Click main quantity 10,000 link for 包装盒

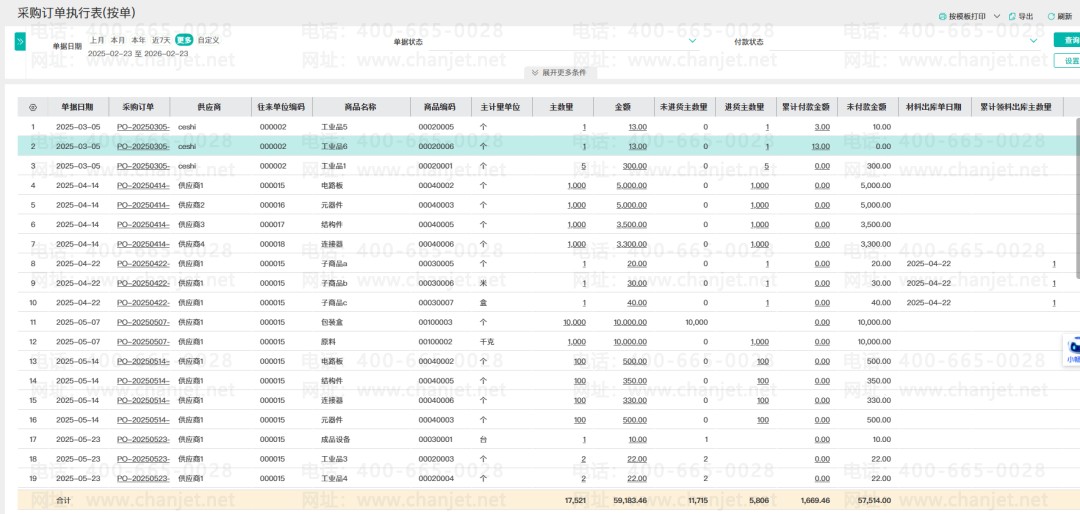574,322
